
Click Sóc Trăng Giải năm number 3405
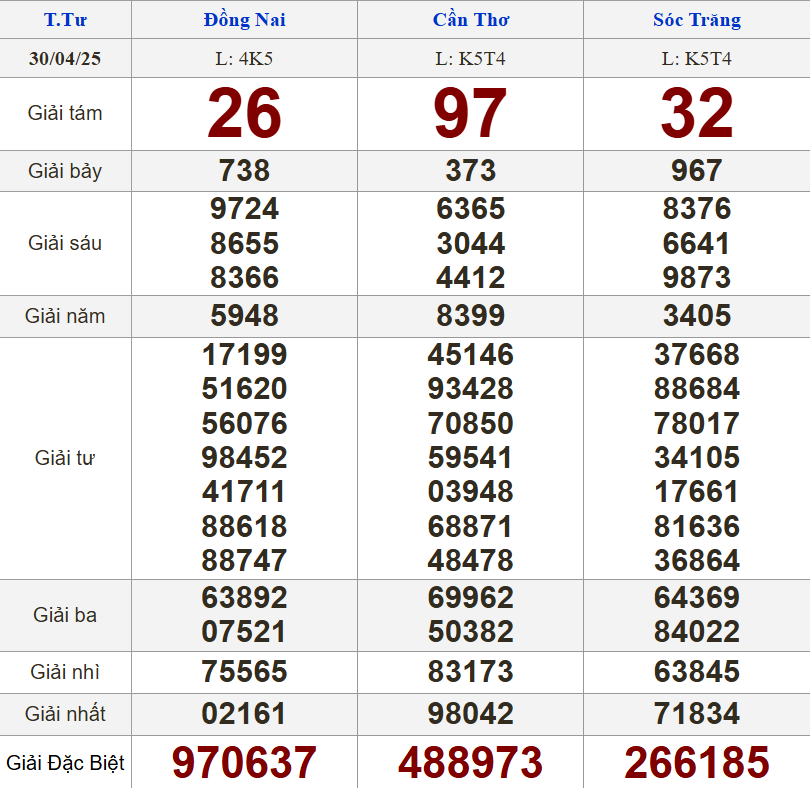696,316
